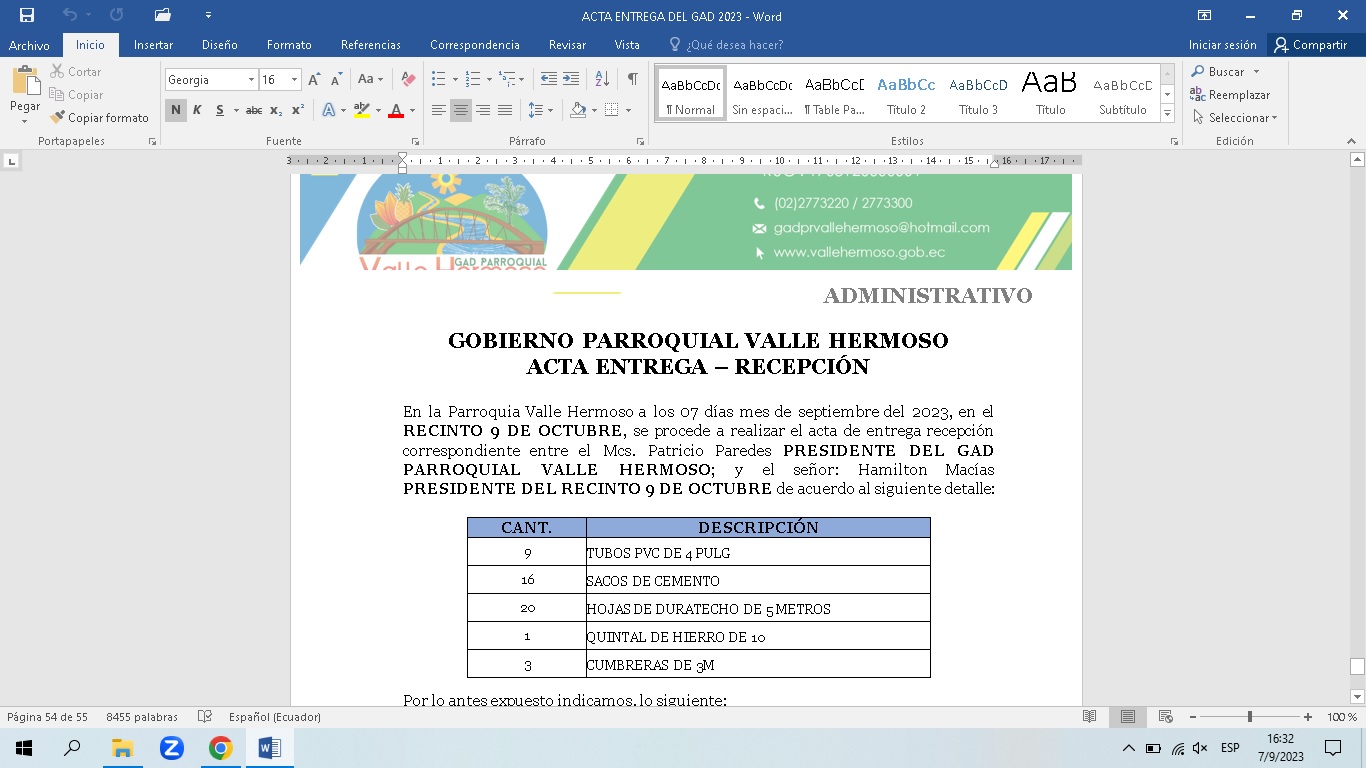
Task: Expand the Seleccionar dropdown
Action: pyautogui.click(x=1236, y=118)
